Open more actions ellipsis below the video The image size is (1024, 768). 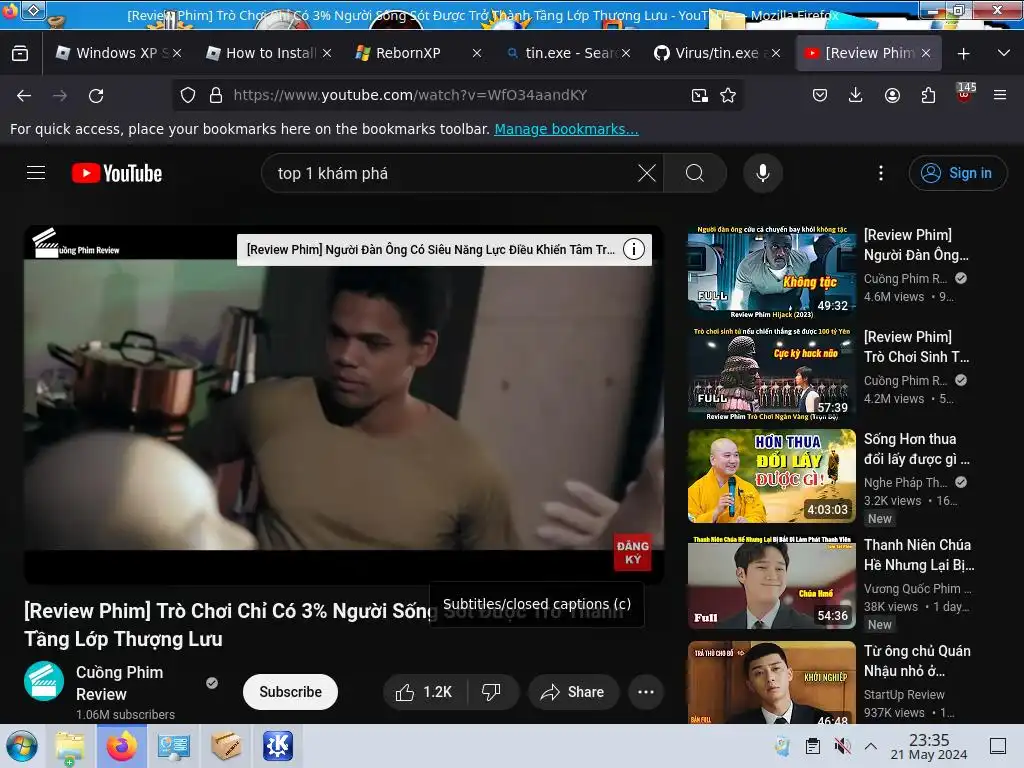[645, 692]
